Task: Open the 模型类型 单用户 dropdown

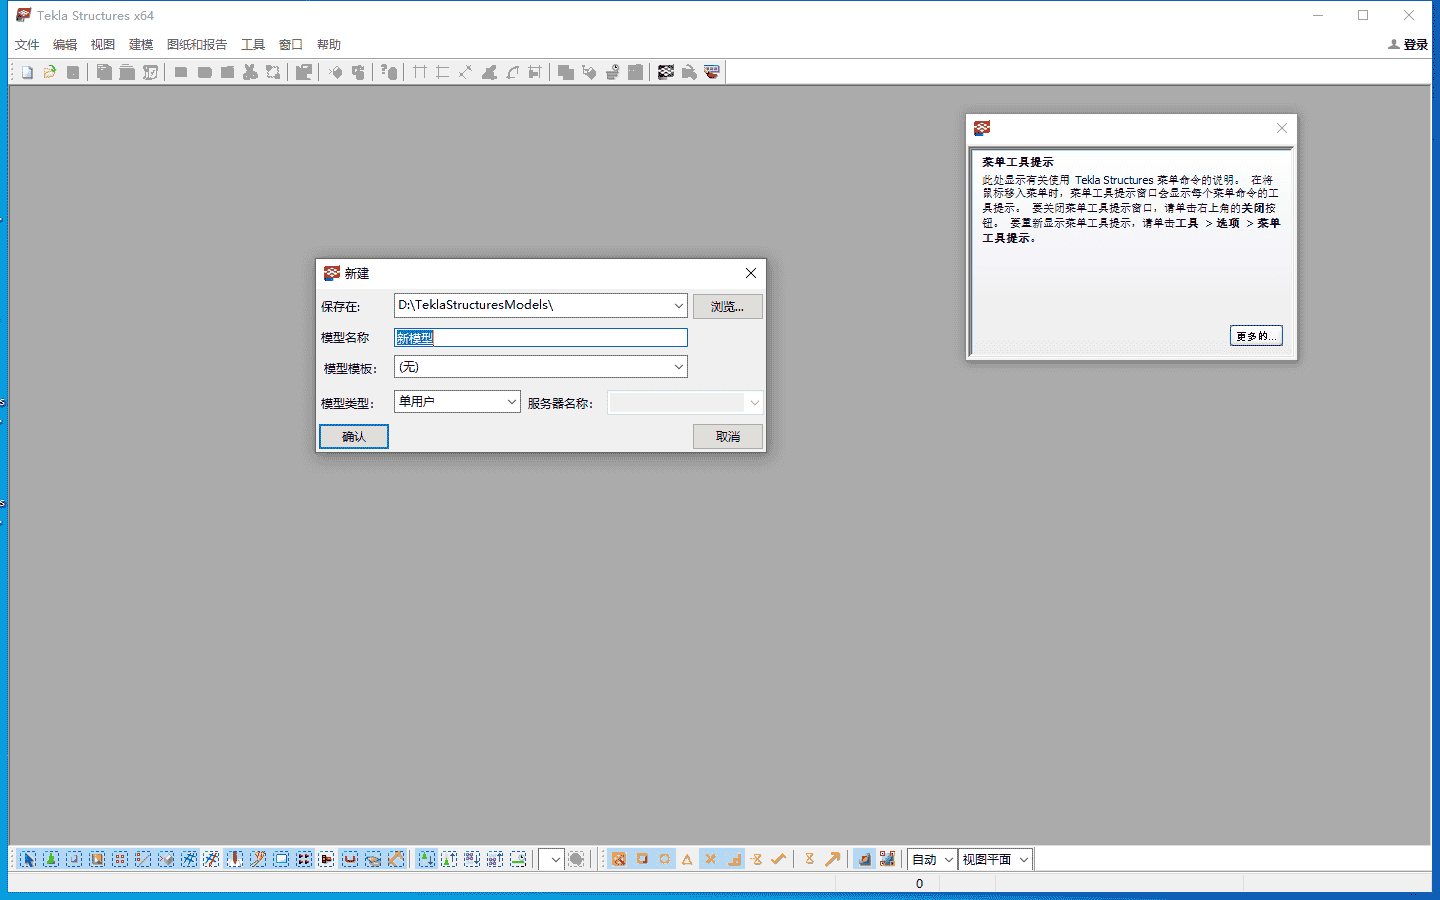Action: [511, 402]
